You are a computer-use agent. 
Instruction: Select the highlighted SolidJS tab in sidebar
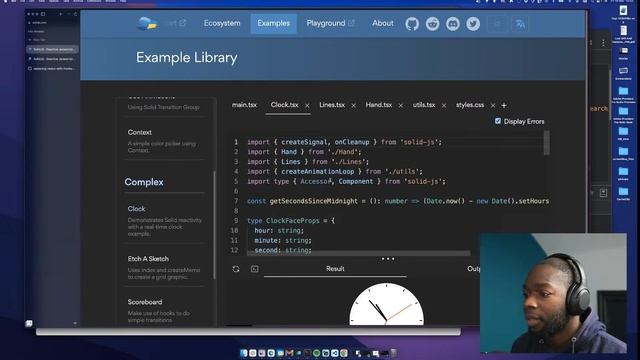[52, 49]
